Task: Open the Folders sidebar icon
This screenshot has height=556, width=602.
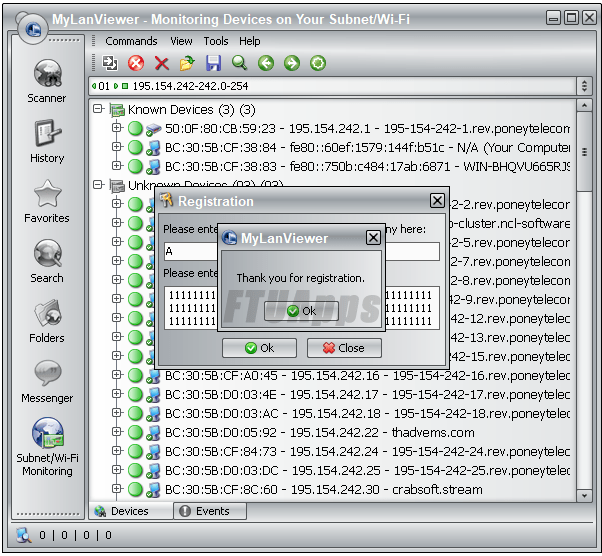Action: coord(47,313)
